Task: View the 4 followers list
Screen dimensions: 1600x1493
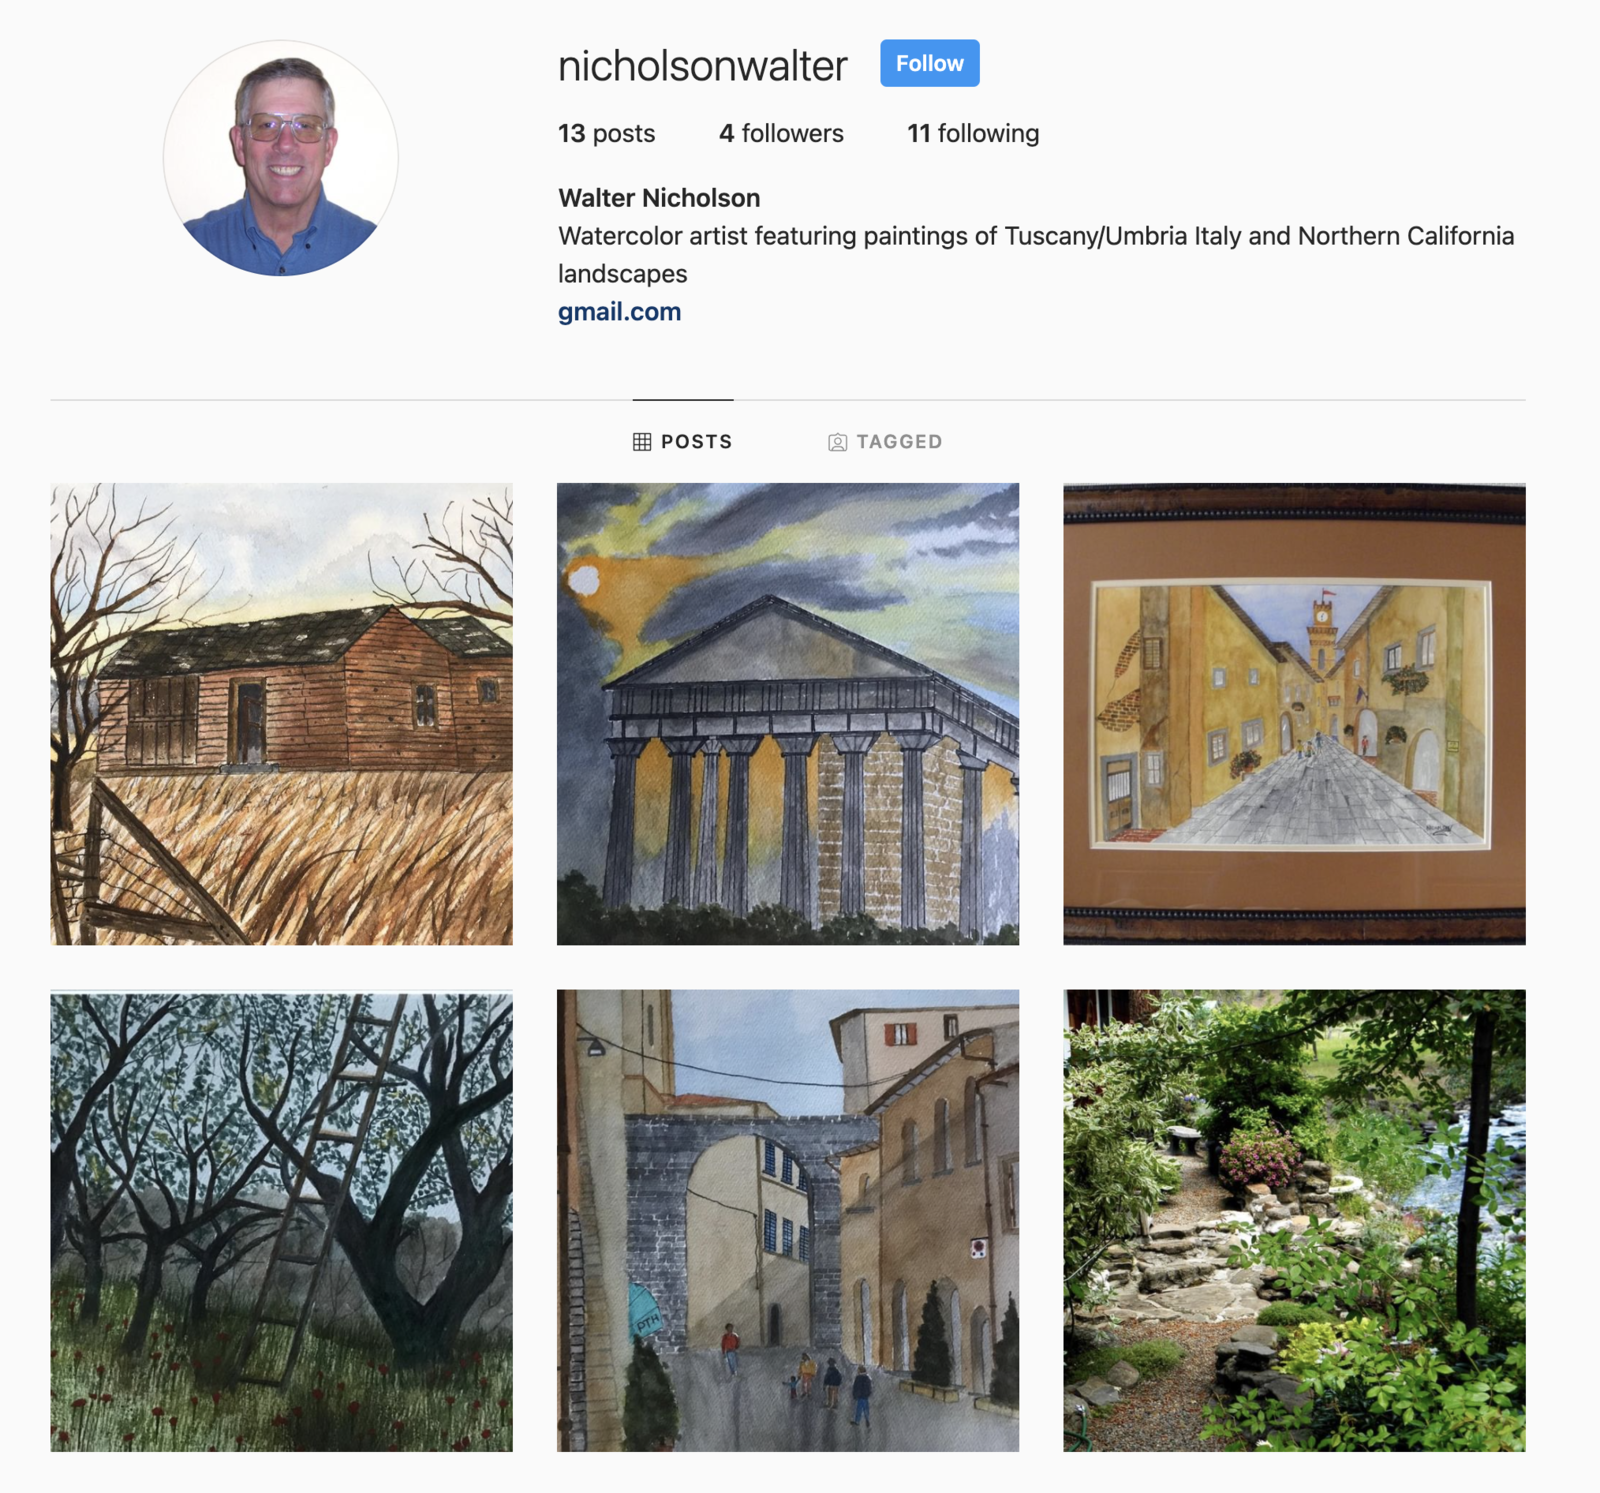Action: click(781, 133)
